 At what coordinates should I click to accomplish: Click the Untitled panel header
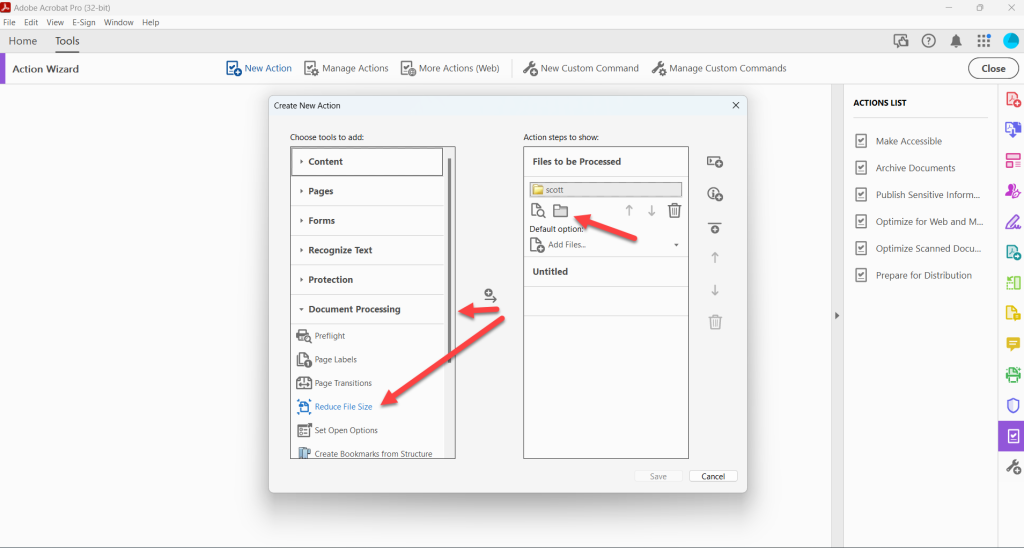point(605,272)
